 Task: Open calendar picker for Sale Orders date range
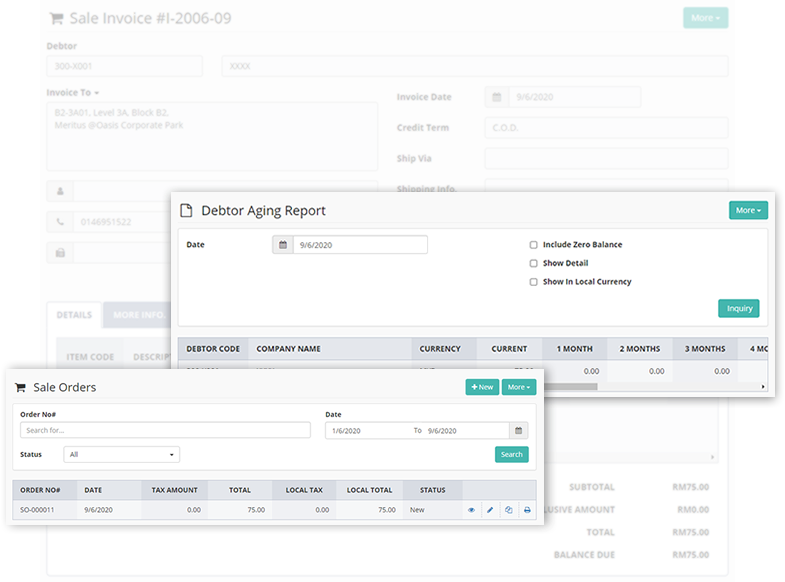click(x=518, y=430)
